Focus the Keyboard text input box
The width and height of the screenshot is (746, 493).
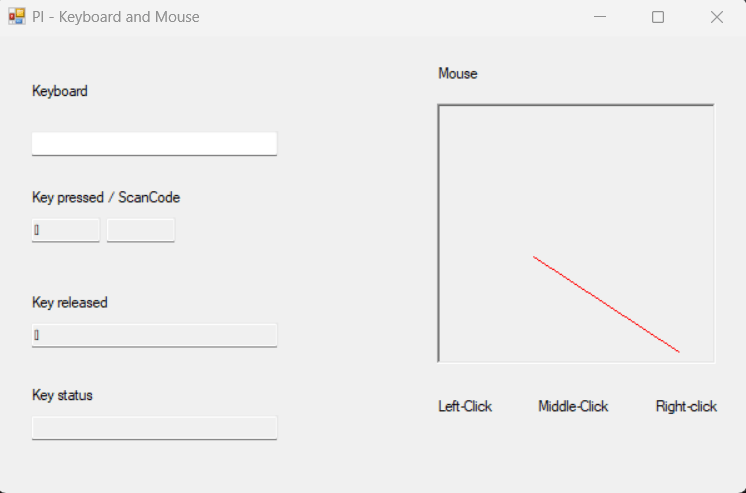click(154, 144)
